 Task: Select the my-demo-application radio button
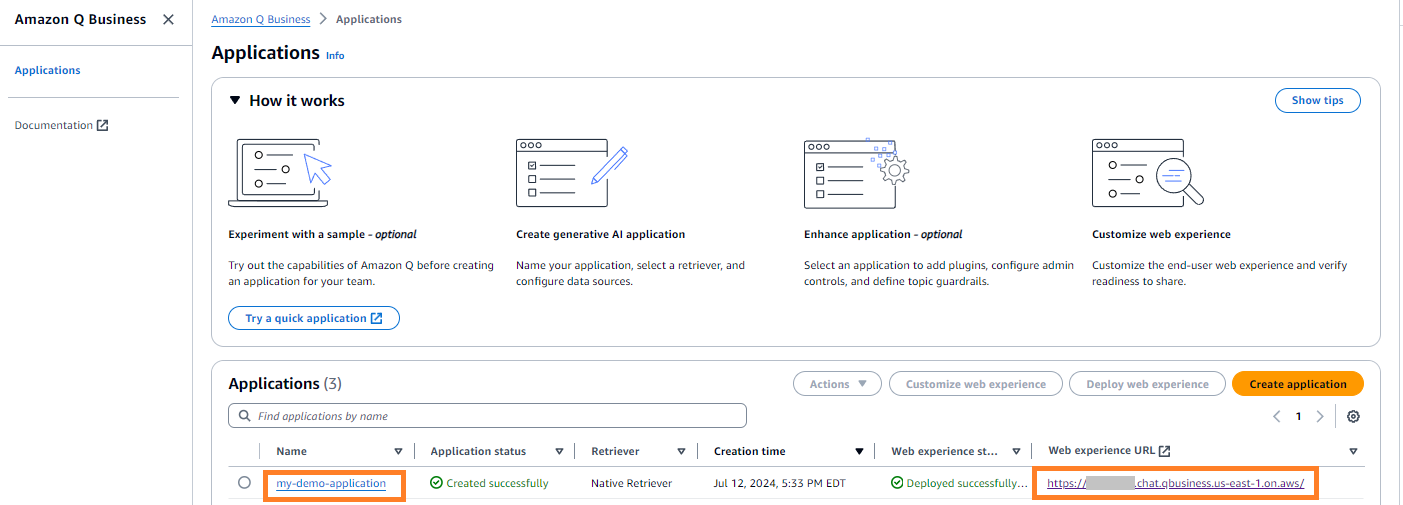(x=244, y=483)
